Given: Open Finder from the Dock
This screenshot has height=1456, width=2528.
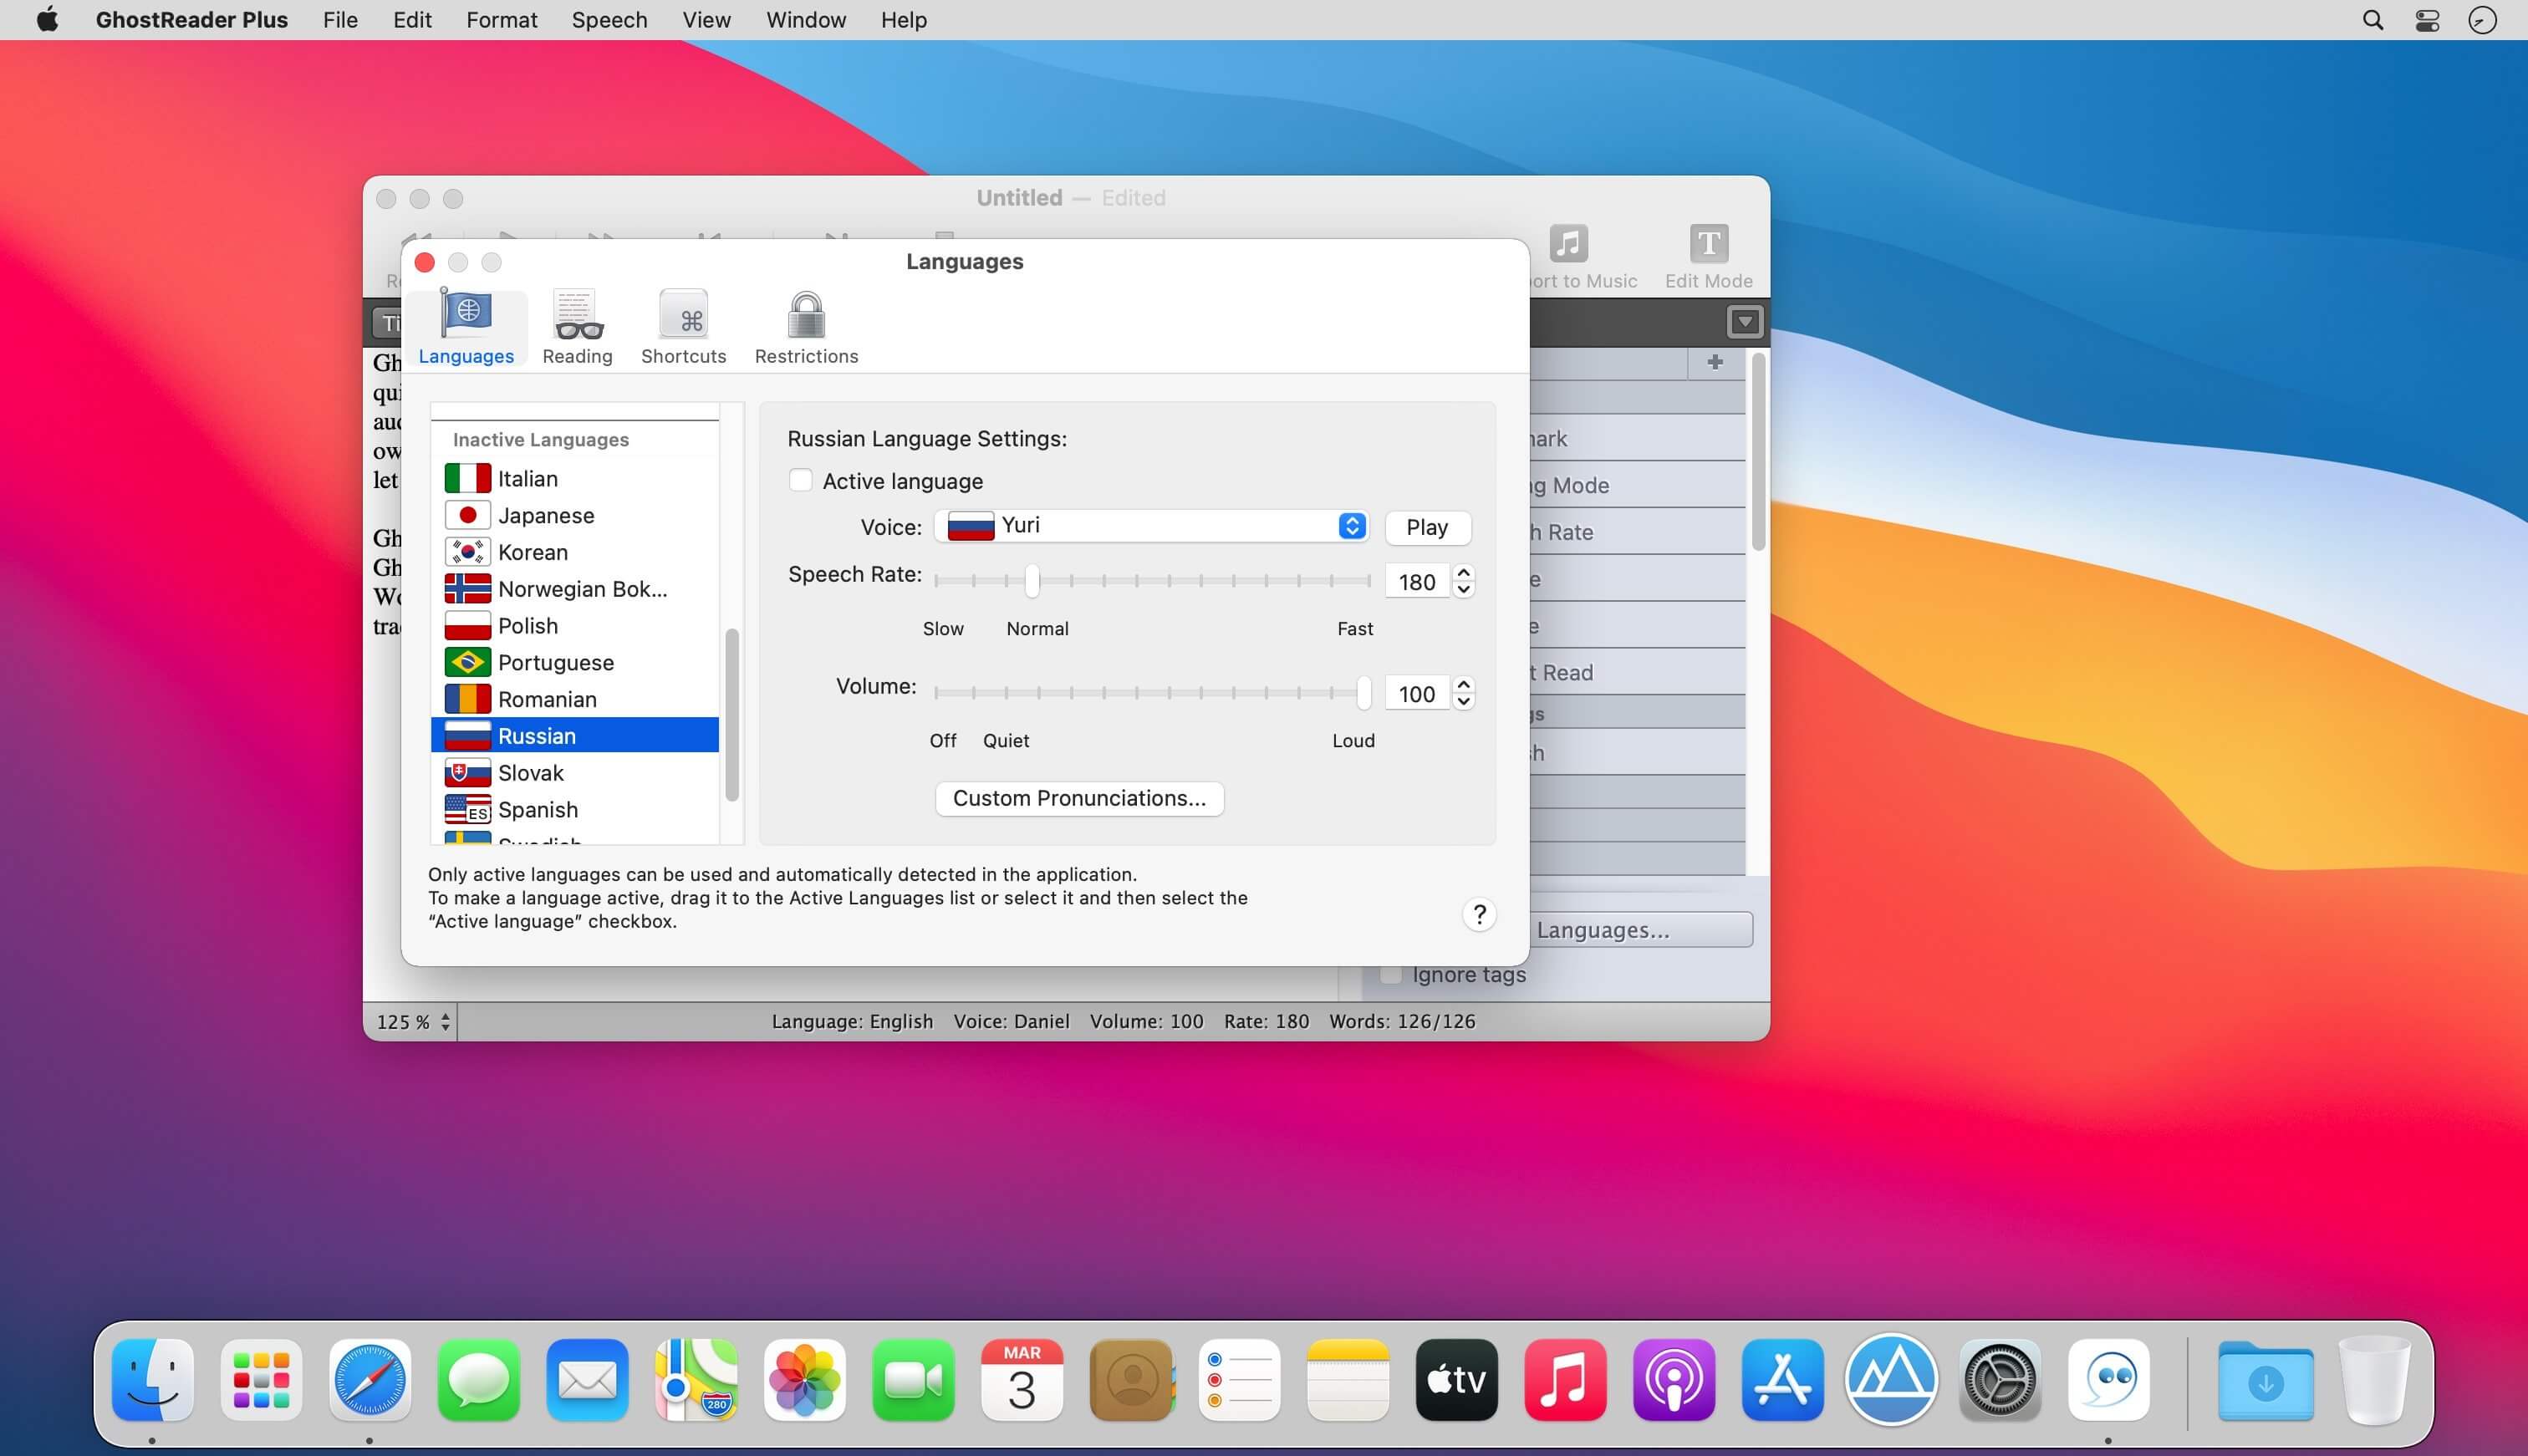Looking at the screenshot, I should [x=152, y=1379].
